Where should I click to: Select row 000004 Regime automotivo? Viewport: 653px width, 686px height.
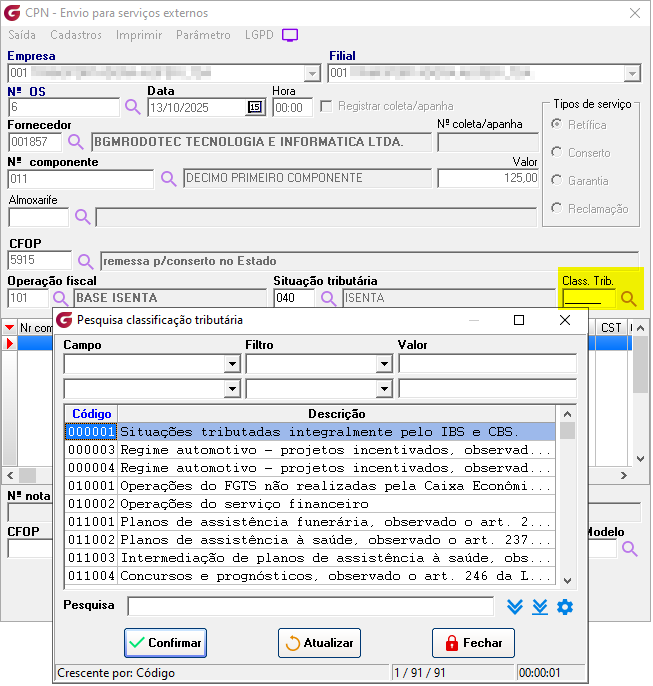tap(310, 468)
